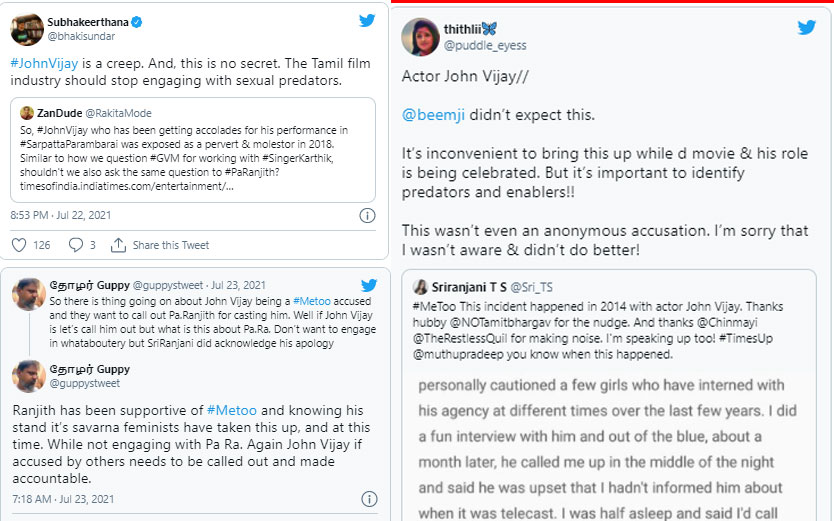The image size is (834, 521).
Task: Open quoted Sriranjani T S tweet
Action: click(608, 395)
